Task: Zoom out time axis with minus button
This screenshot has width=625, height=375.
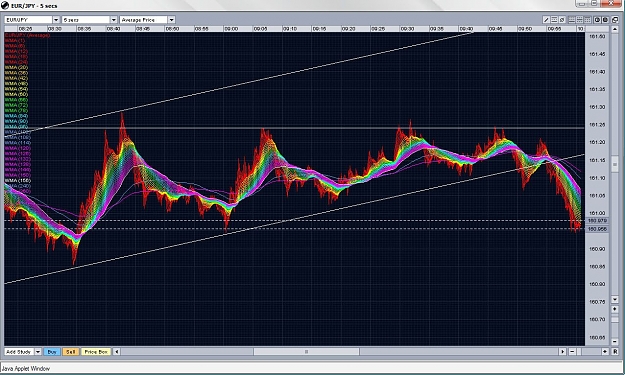Action: pos(572,351)
